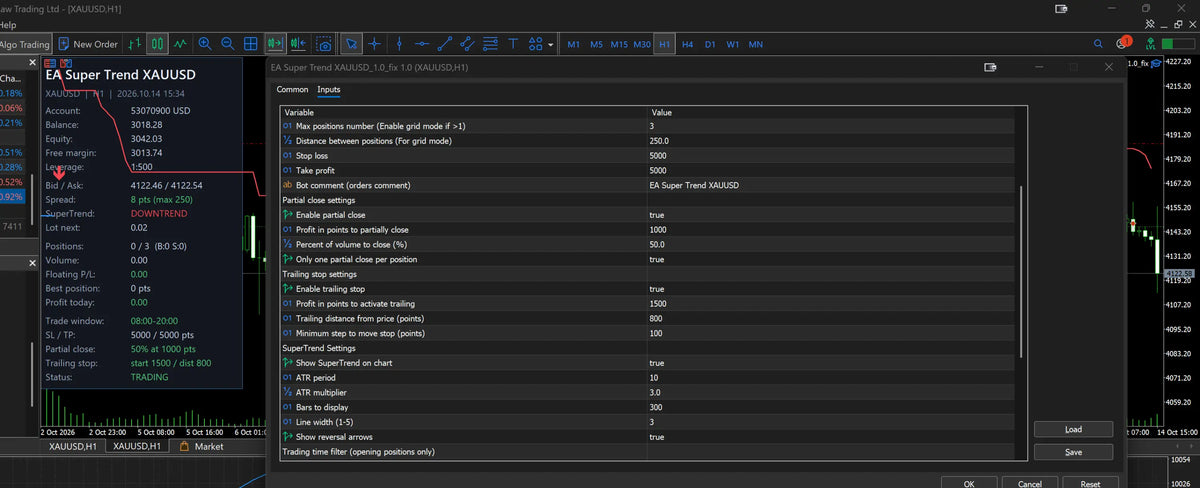Pick the Fibonacci retracement tool
The height and width of the screenshot is (488, 1200).
[x=490, y=44]
